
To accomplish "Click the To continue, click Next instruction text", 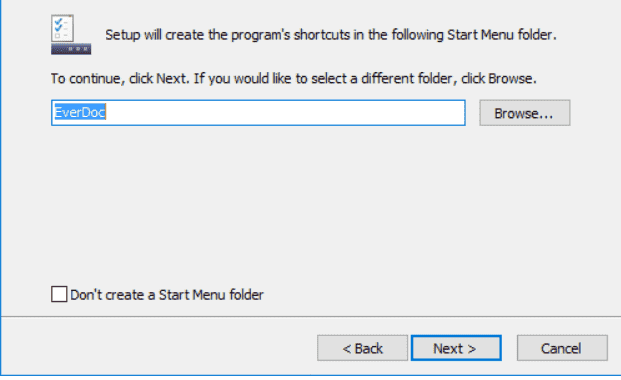I will [x=293, y=78].
